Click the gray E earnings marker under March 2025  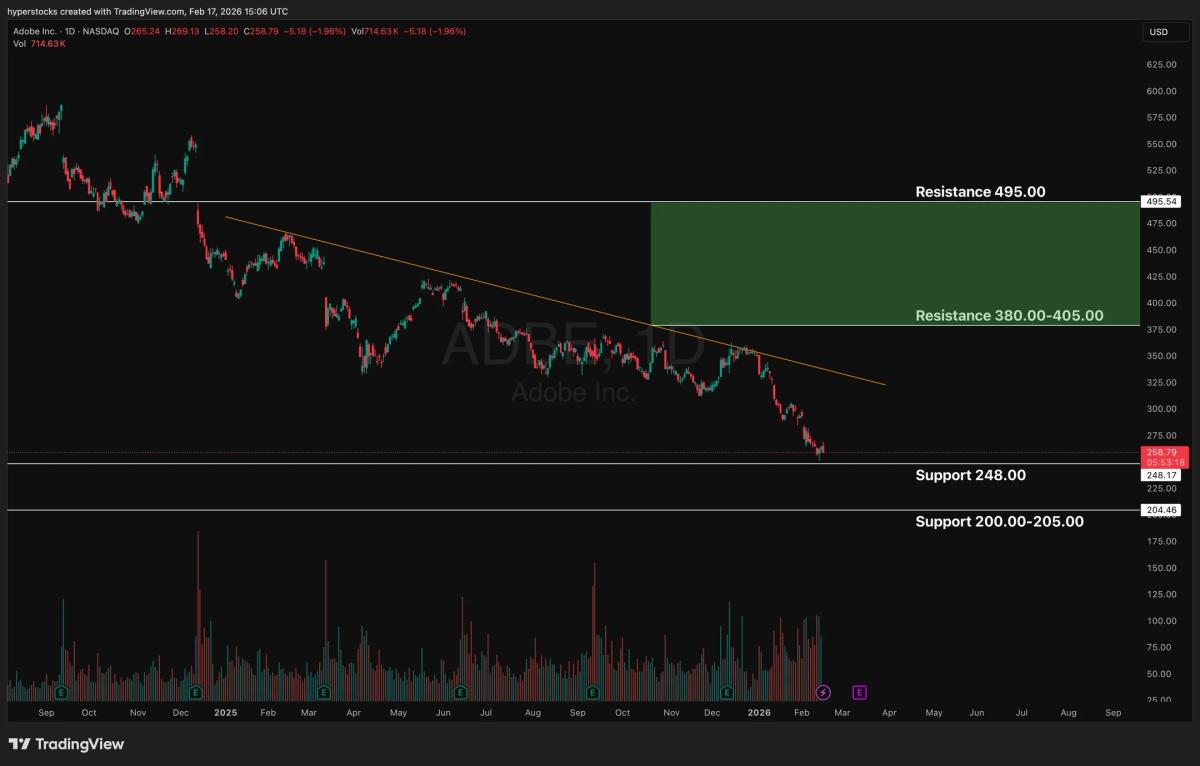323,691
